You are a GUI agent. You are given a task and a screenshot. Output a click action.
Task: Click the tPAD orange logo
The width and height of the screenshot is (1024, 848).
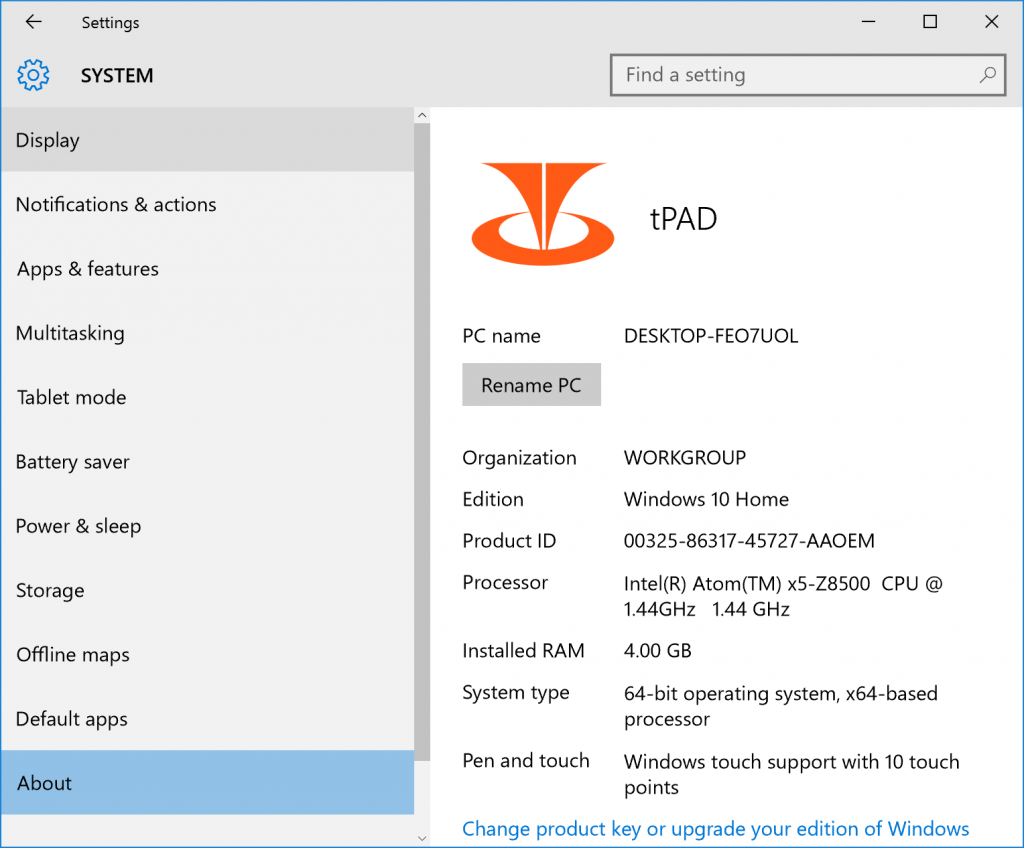coord(543,214)
